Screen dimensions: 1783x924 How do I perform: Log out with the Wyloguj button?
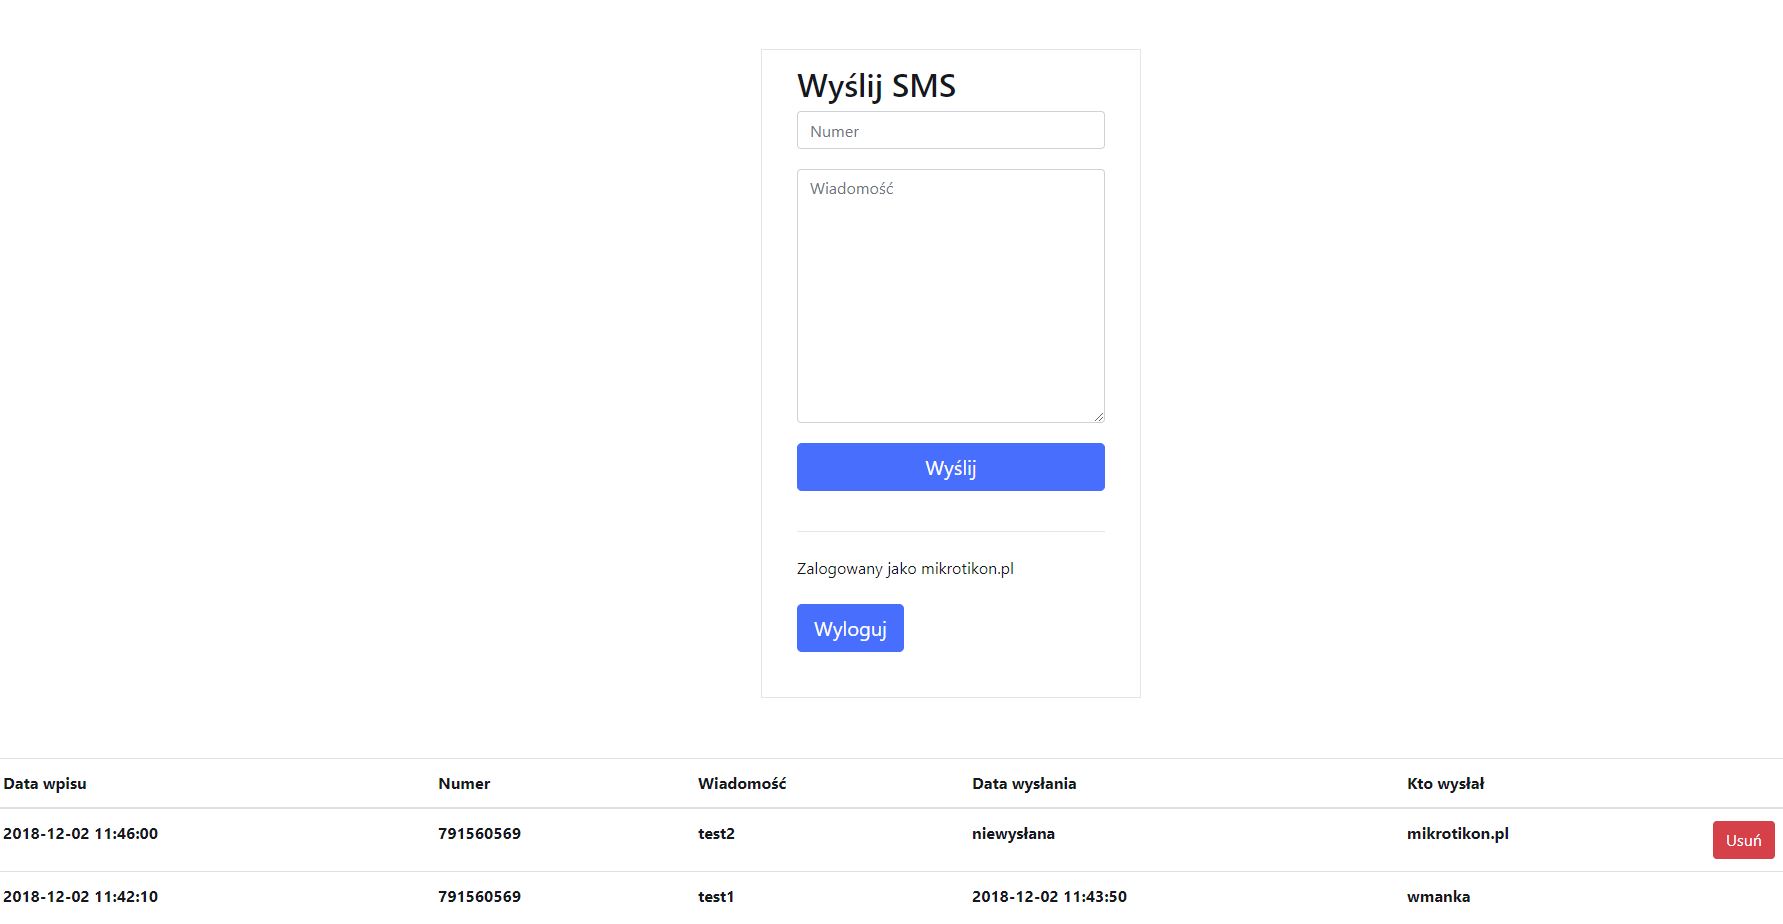click(x=850, y=628)
